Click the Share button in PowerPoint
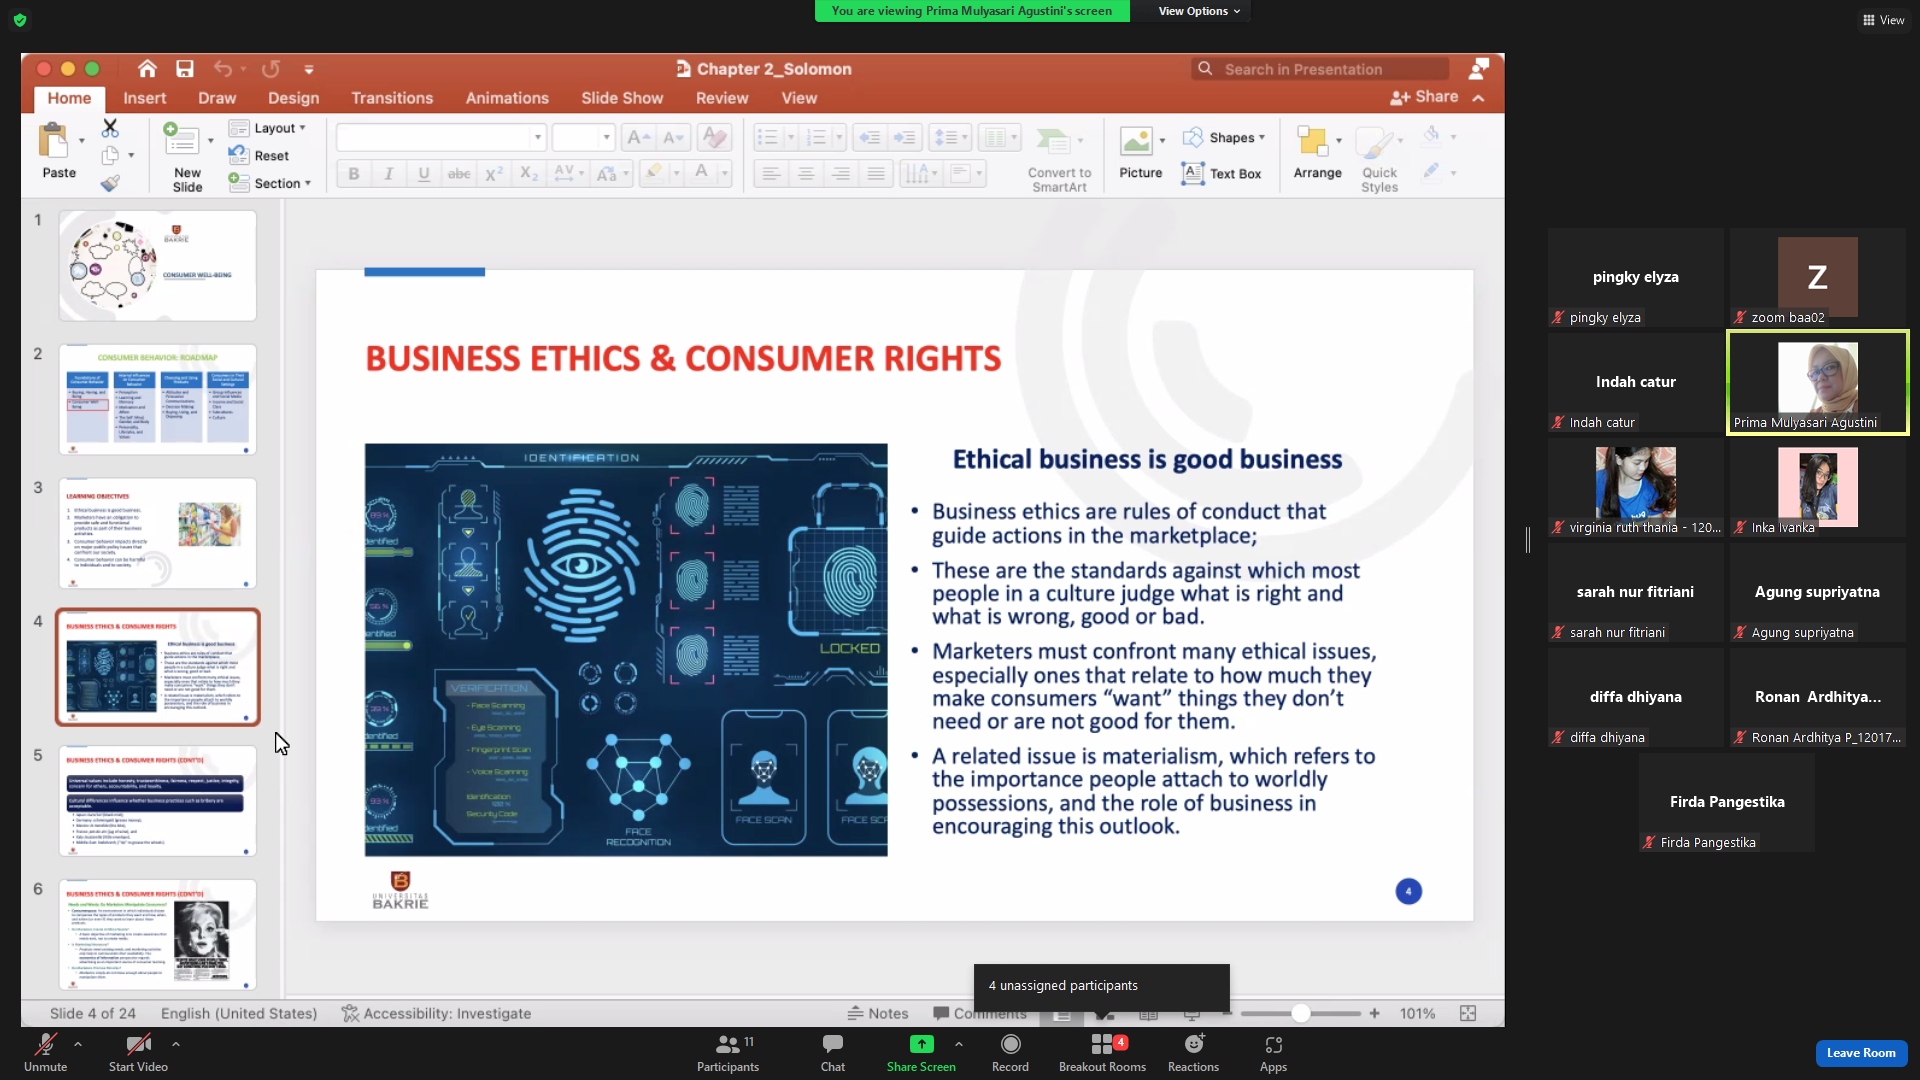 pyautogui.click(x=1424, y=97)
